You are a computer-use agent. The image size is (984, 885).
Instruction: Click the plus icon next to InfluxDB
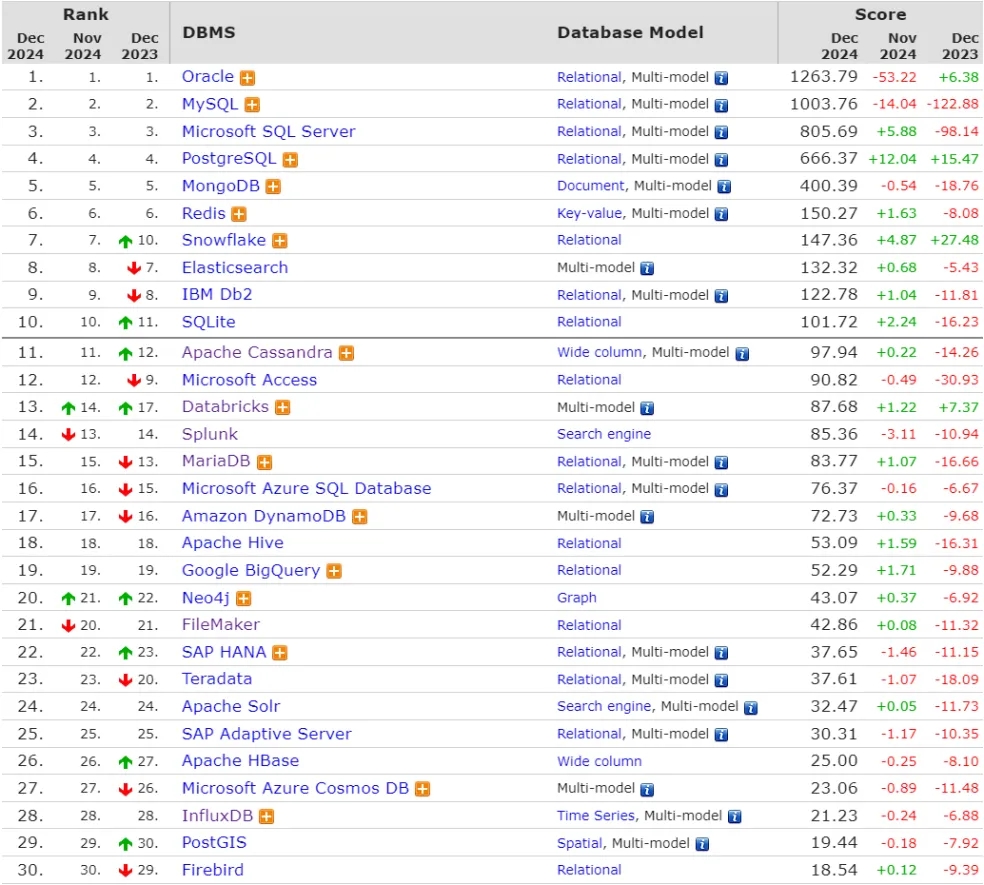click(x=266, y=817)
